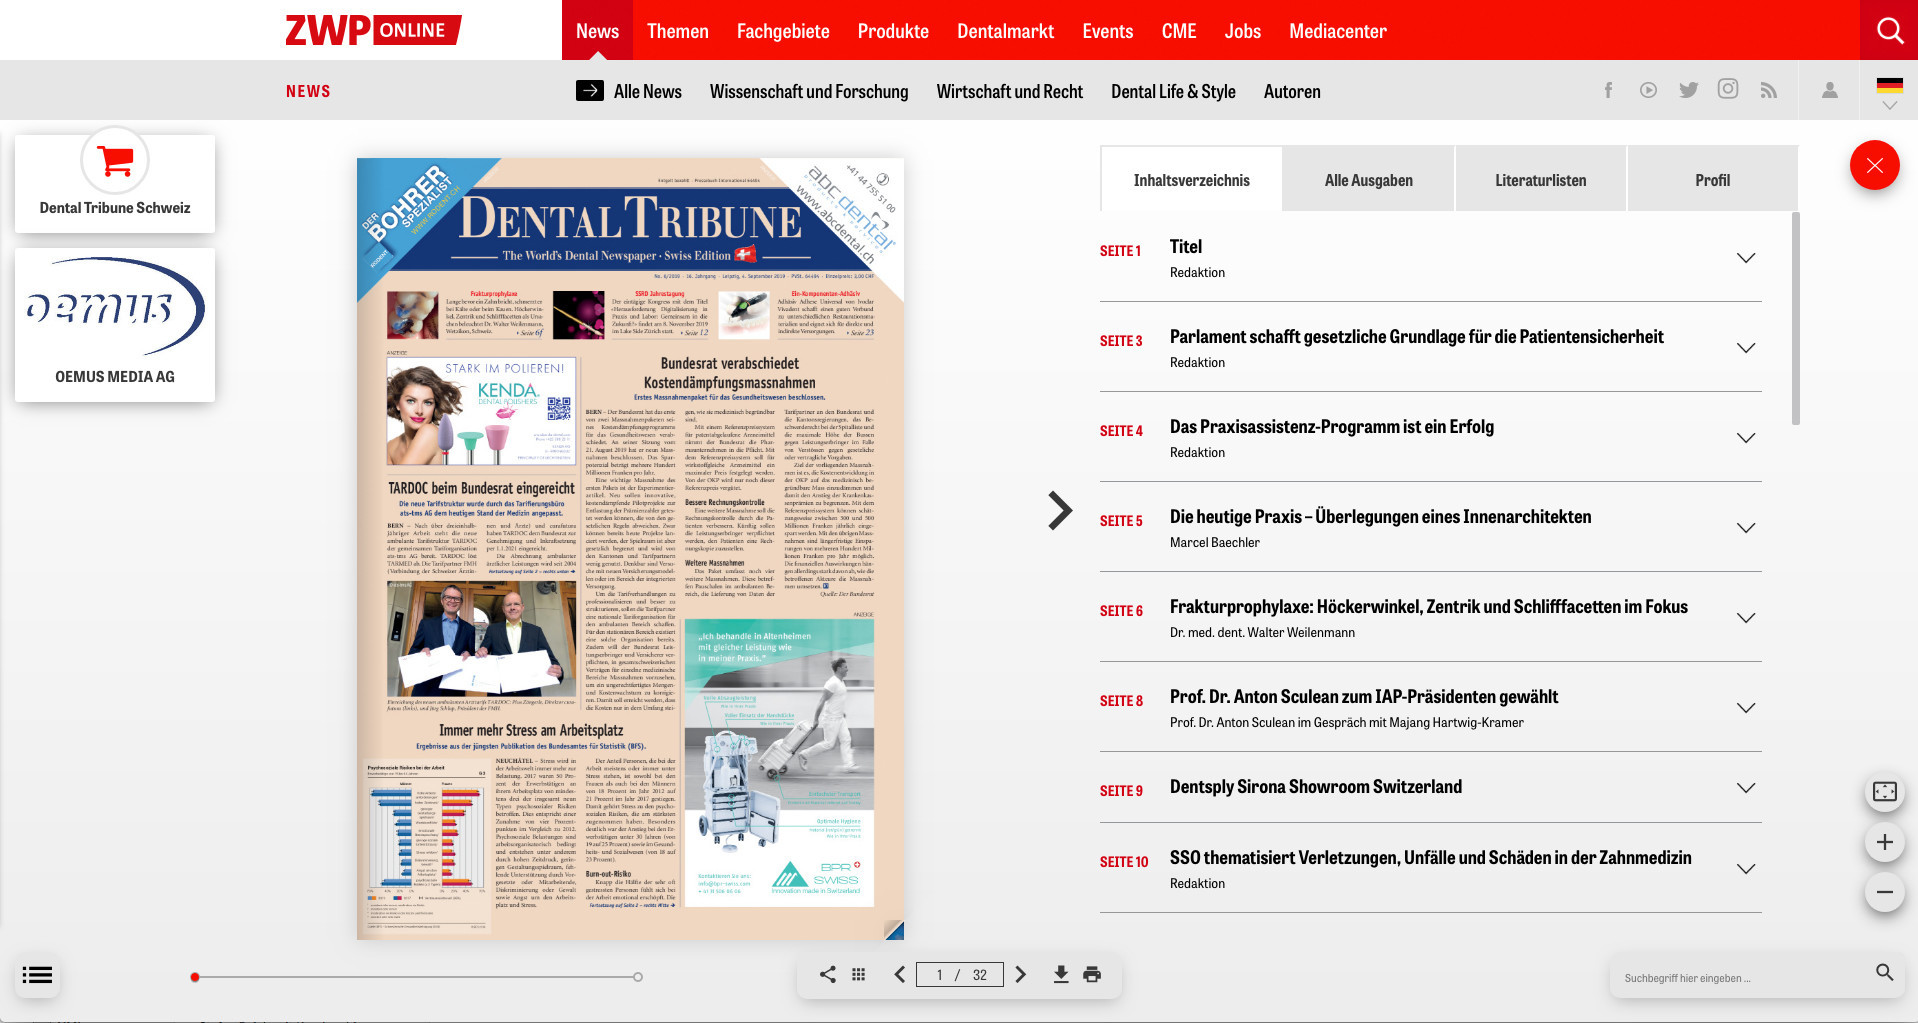Print the issue with printer icon
This screenshot has height=1023, width=1918.
[x=1092, y=974]
